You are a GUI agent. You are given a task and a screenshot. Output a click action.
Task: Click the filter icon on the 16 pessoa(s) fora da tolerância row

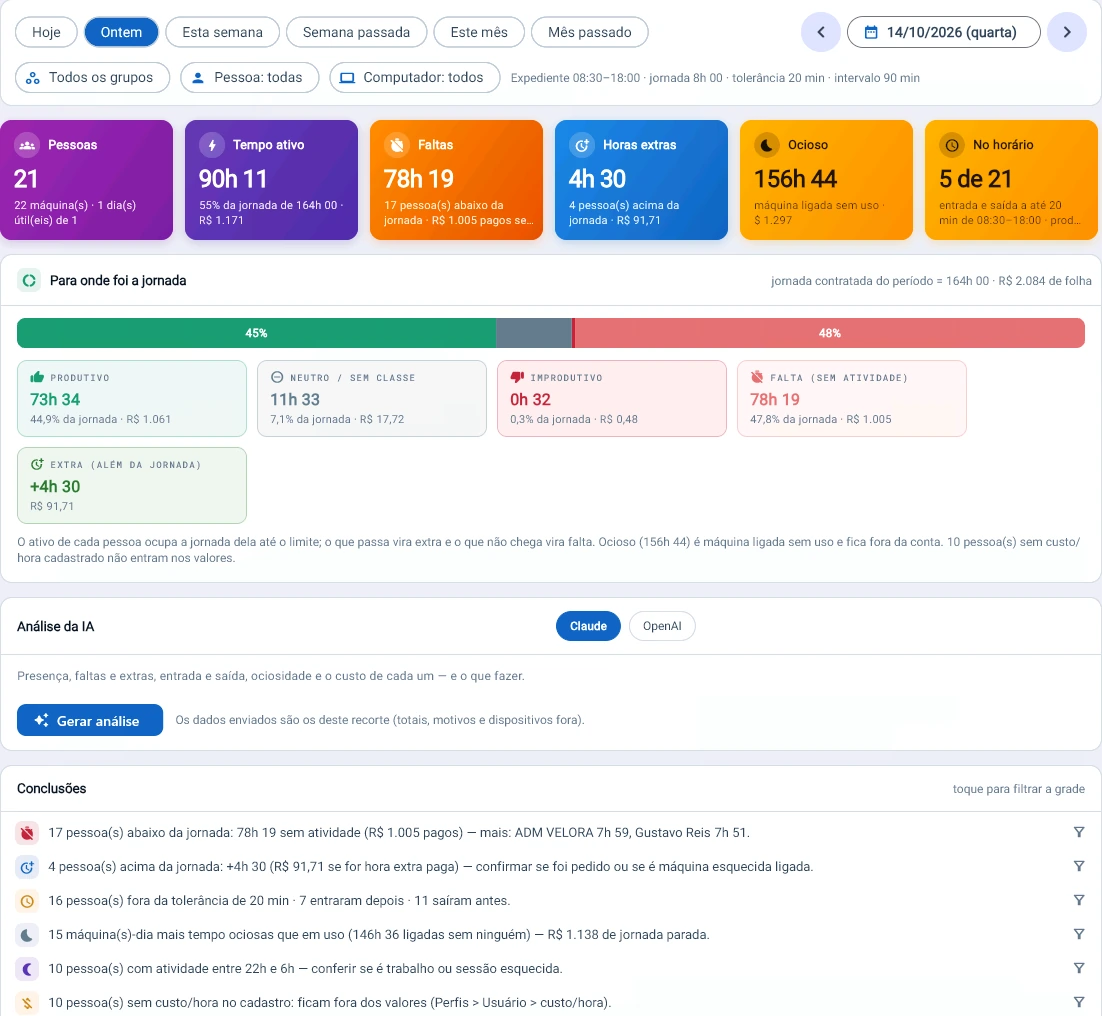[1079, 900]
